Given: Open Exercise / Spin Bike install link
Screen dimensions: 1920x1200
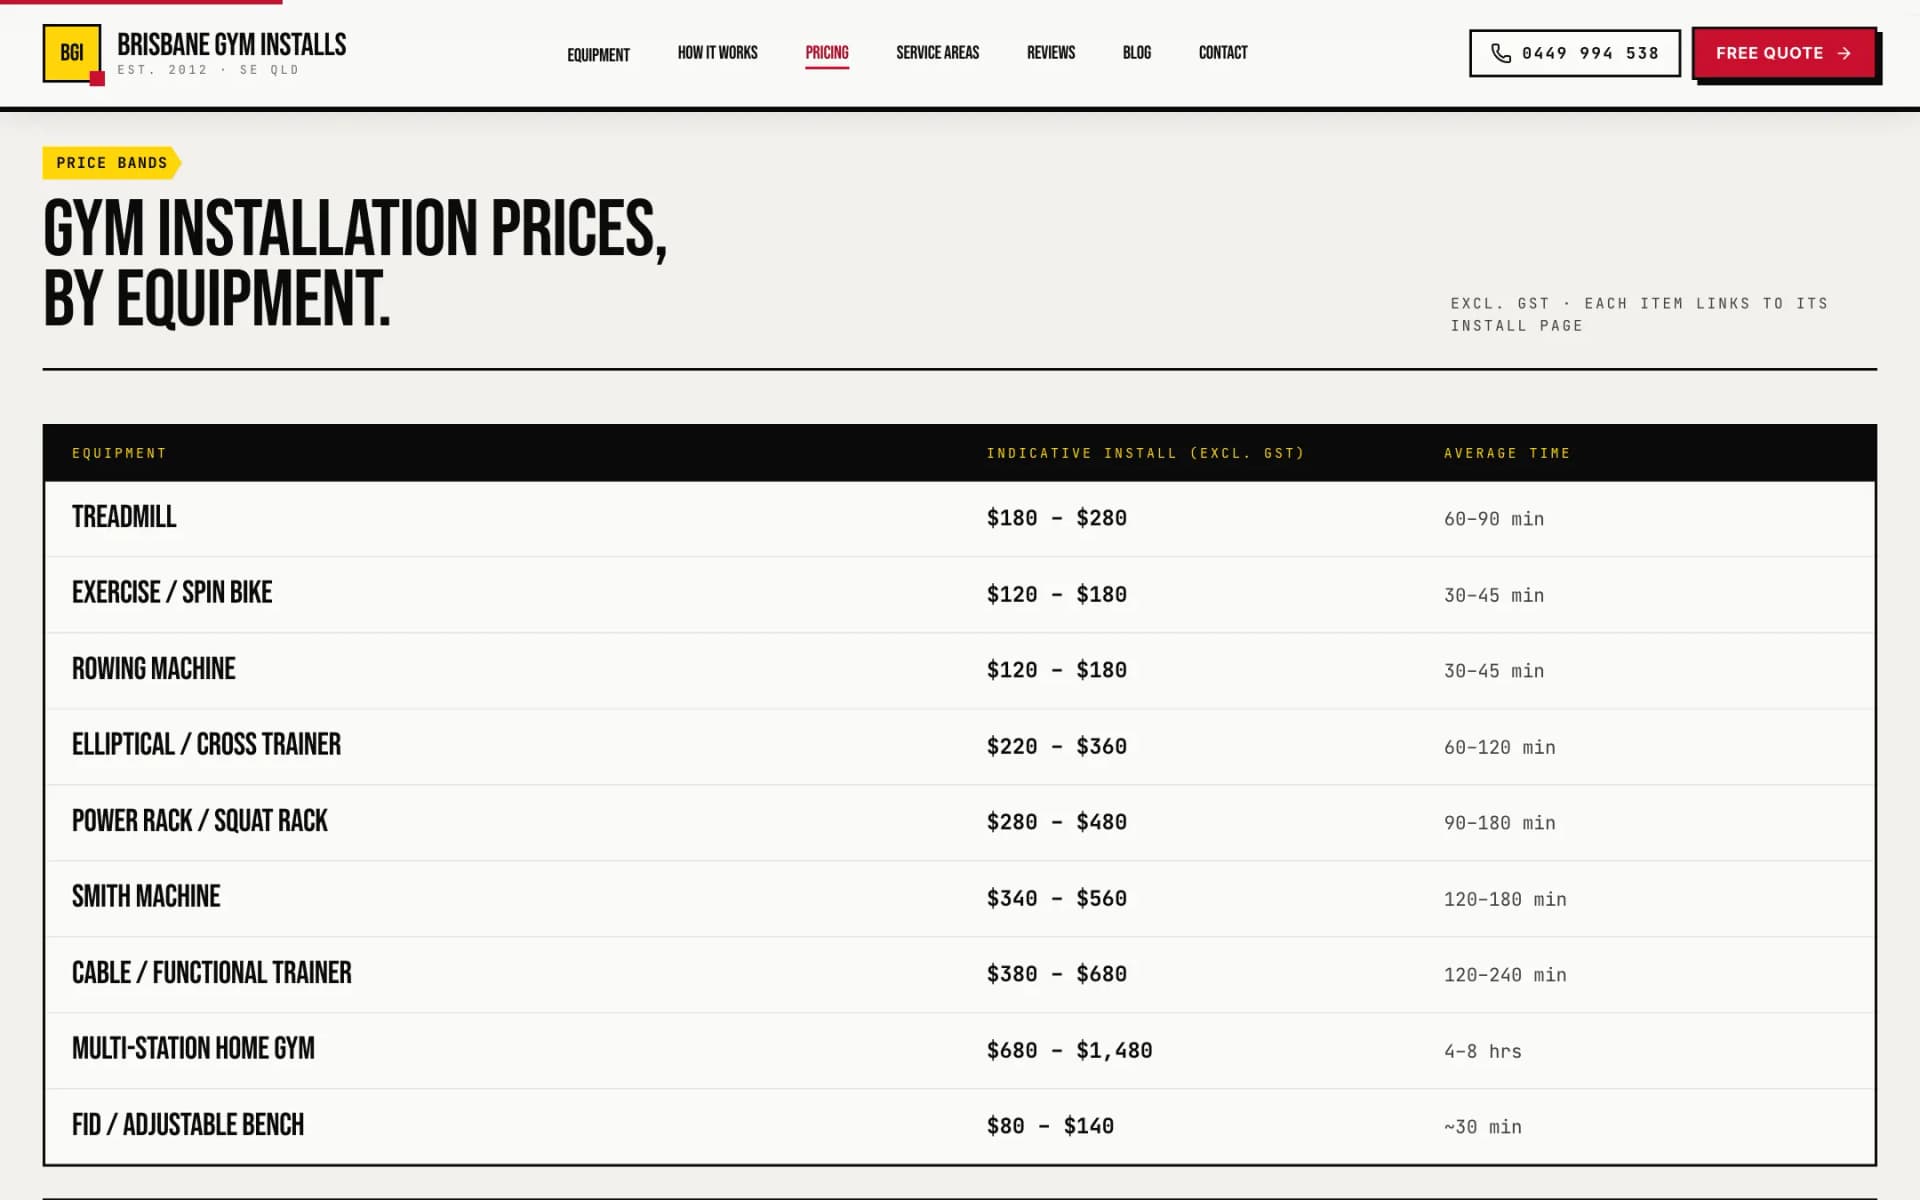Looking at the screenshot, I should tap(172, 593).
